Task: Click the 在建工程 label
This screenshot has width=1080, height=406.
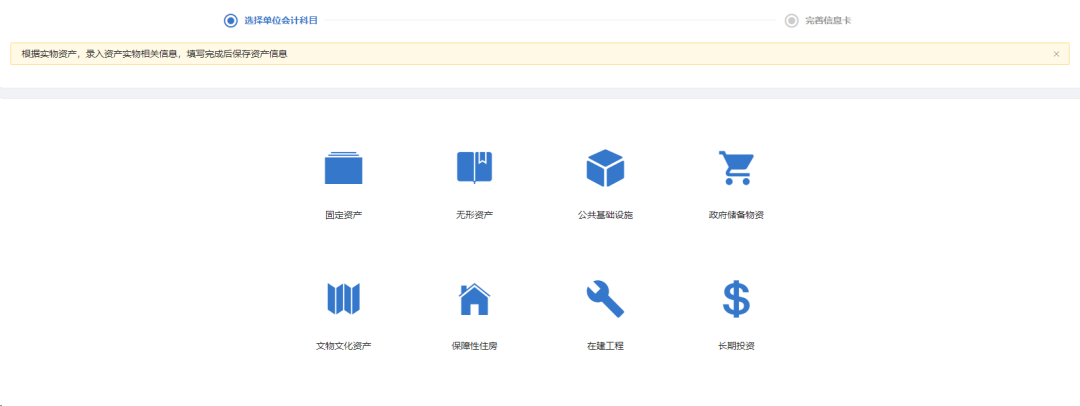Action: click(605, 346)
